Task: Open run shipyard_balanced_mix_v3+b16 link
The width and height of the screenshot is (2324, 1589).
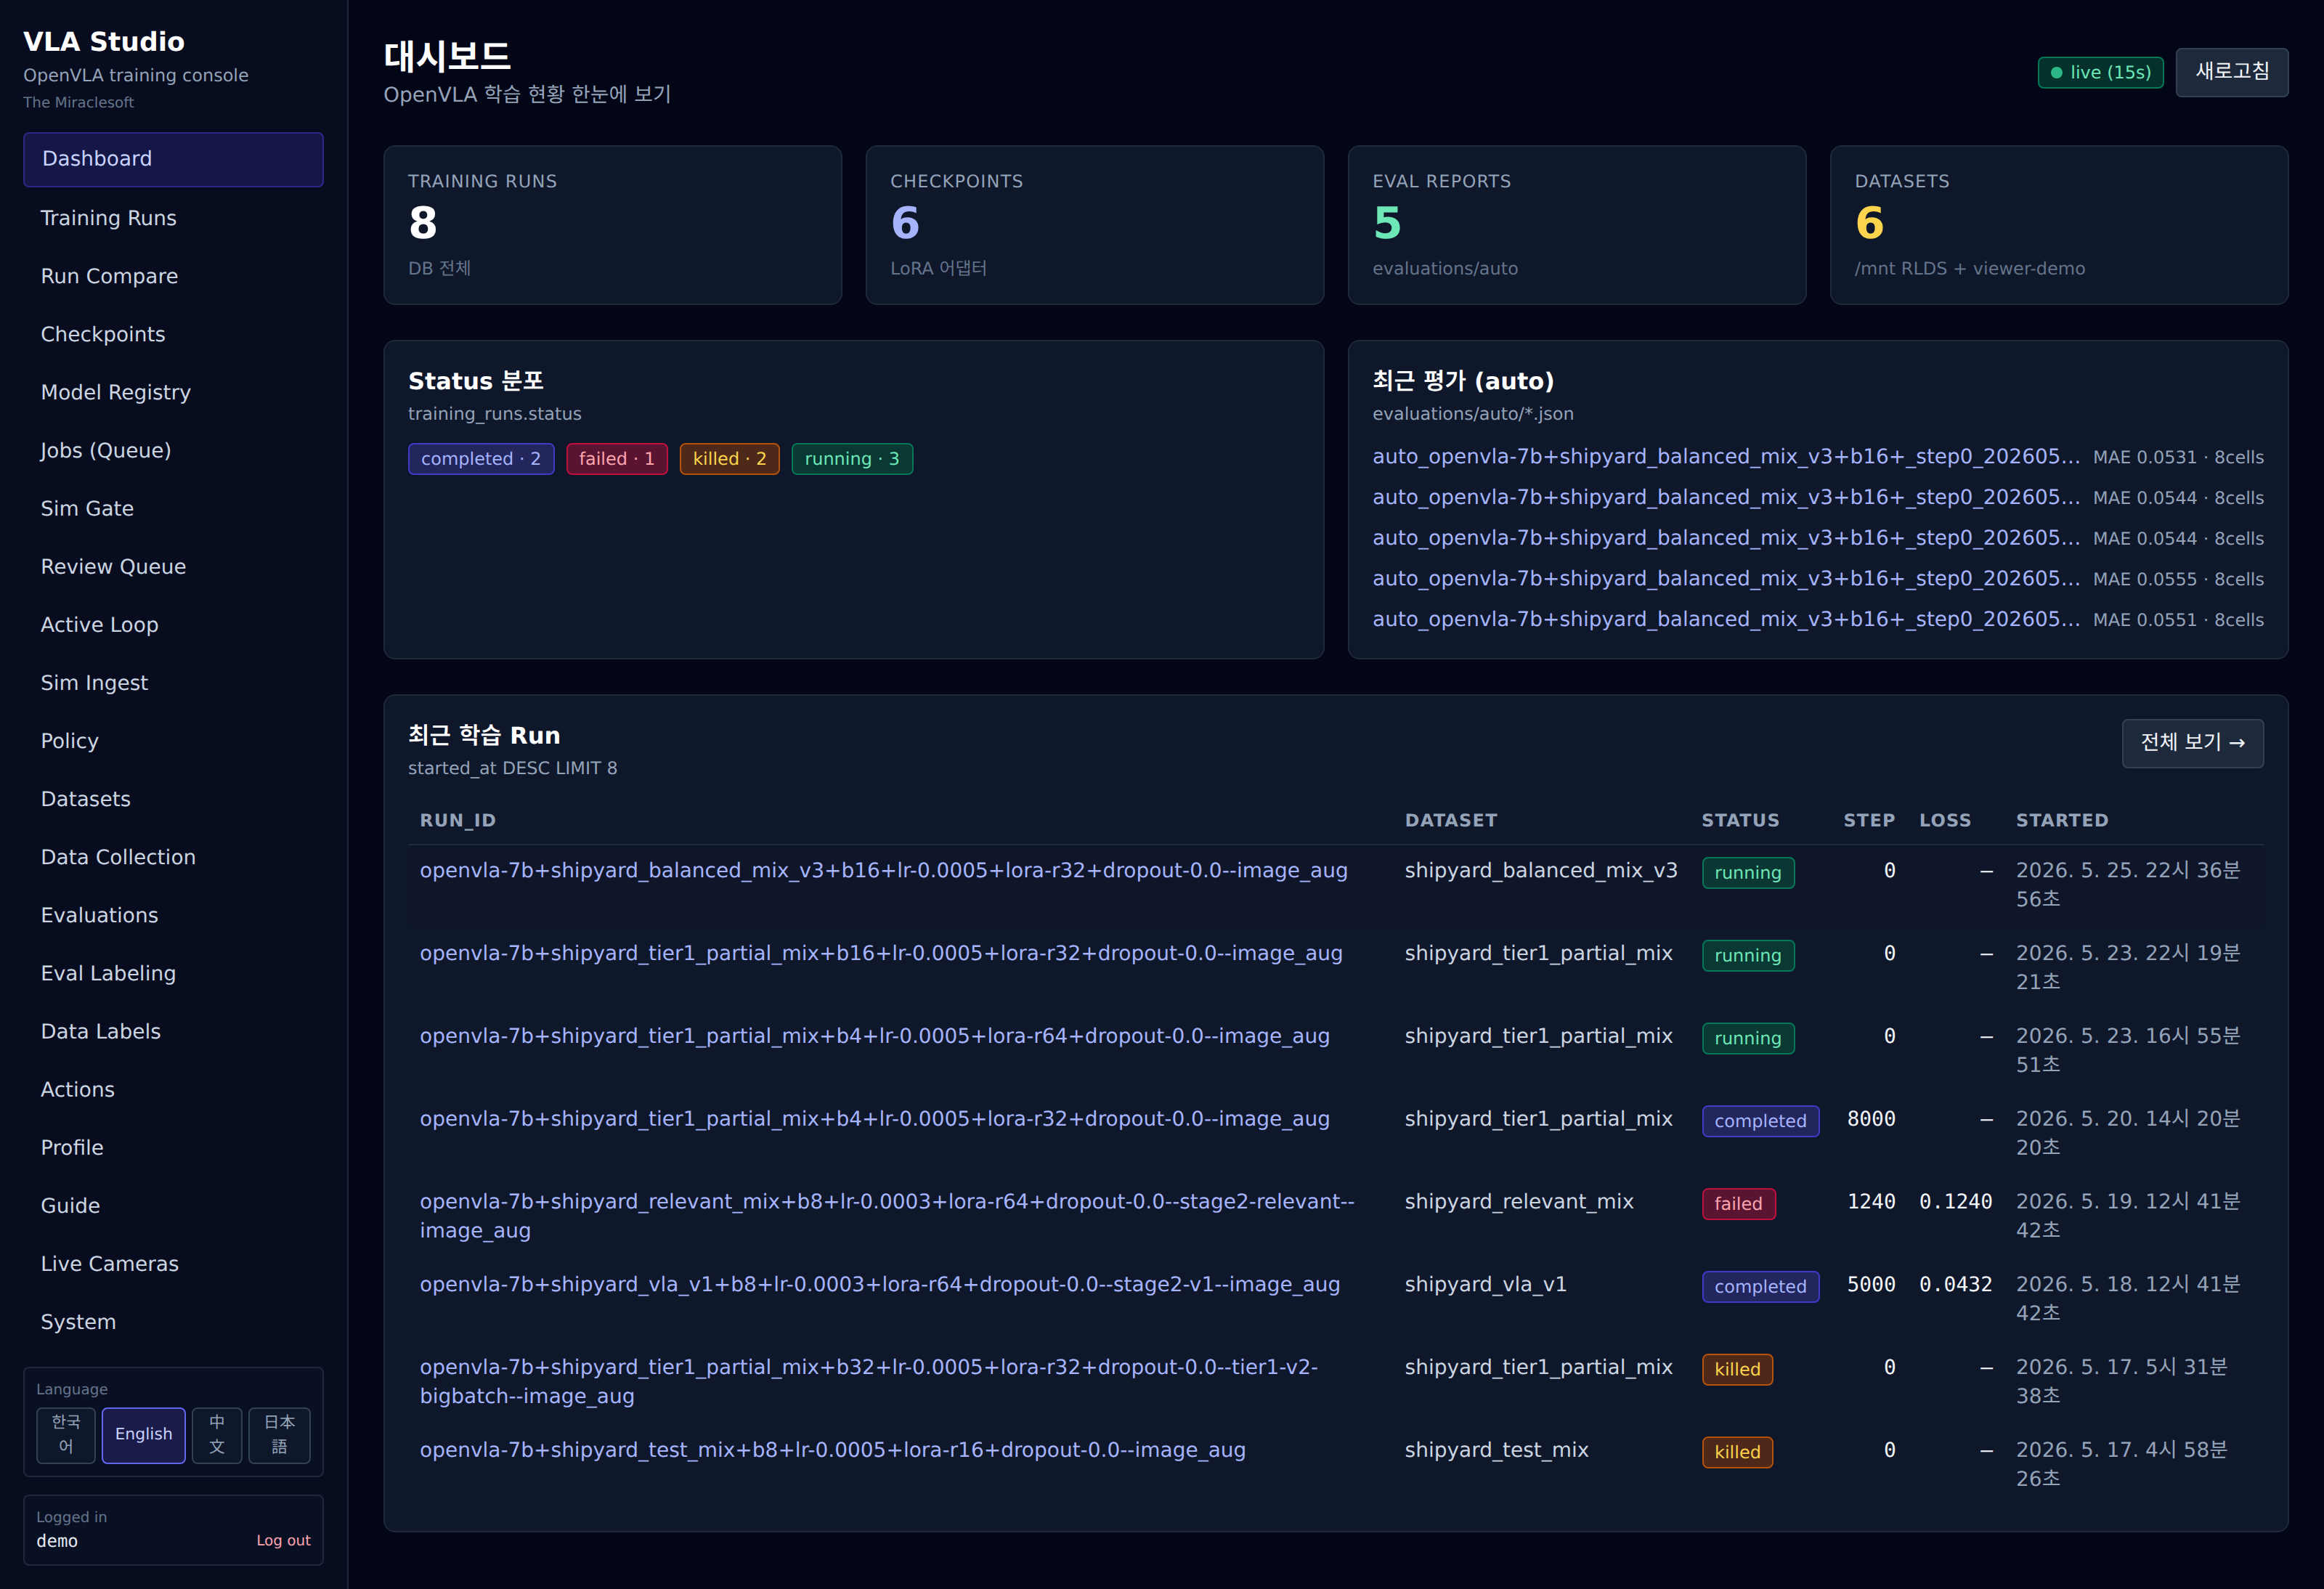Action: point(884,871)
